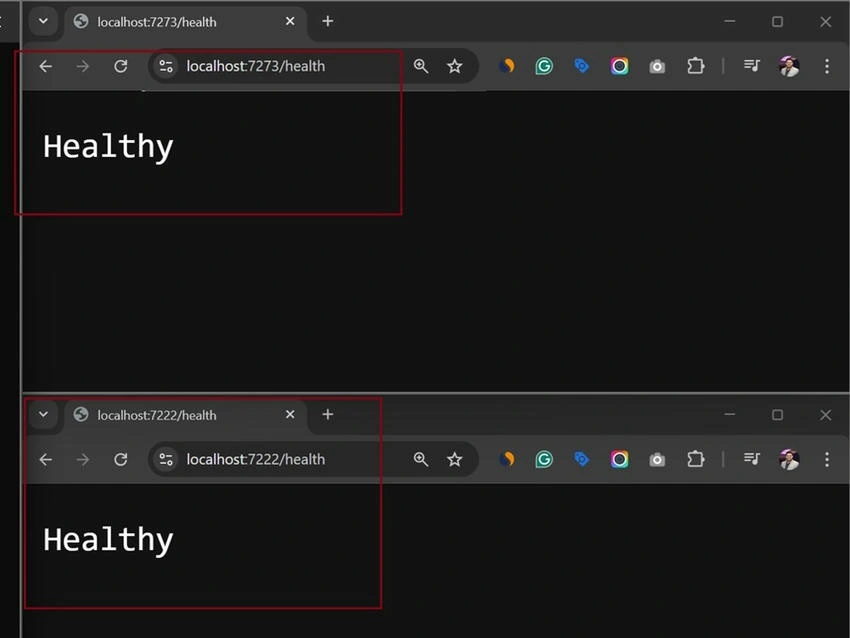Click the zoom icon in the localhost:7273 address bar
This screenshot has height=638, width=850.
pos(421,66)
